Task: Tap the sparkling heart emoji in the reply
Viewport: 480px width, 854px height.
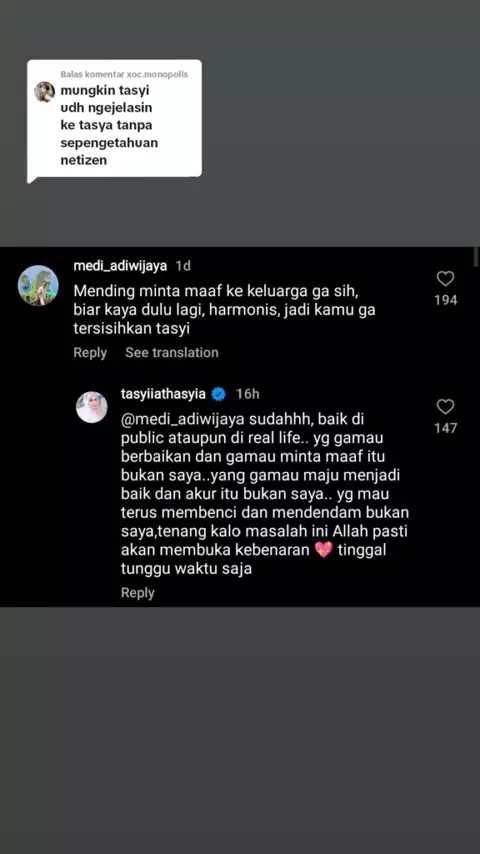Action: pos(324,550)
